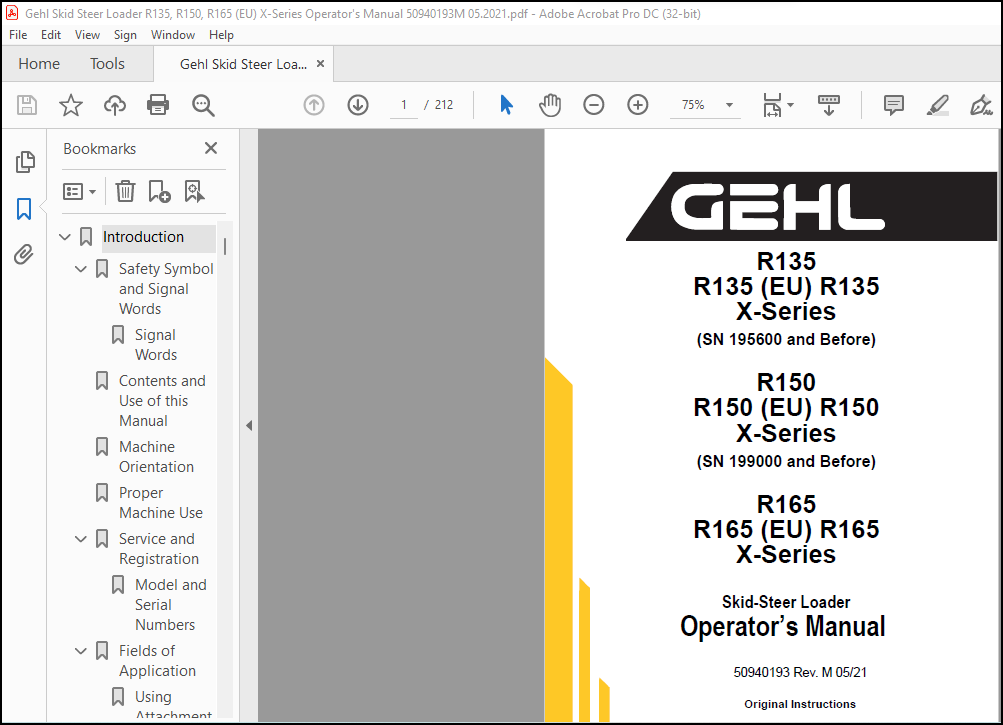Collapse the navigation pane arrow
This screenshot has width=1003, height=725.
coord(249,426)
